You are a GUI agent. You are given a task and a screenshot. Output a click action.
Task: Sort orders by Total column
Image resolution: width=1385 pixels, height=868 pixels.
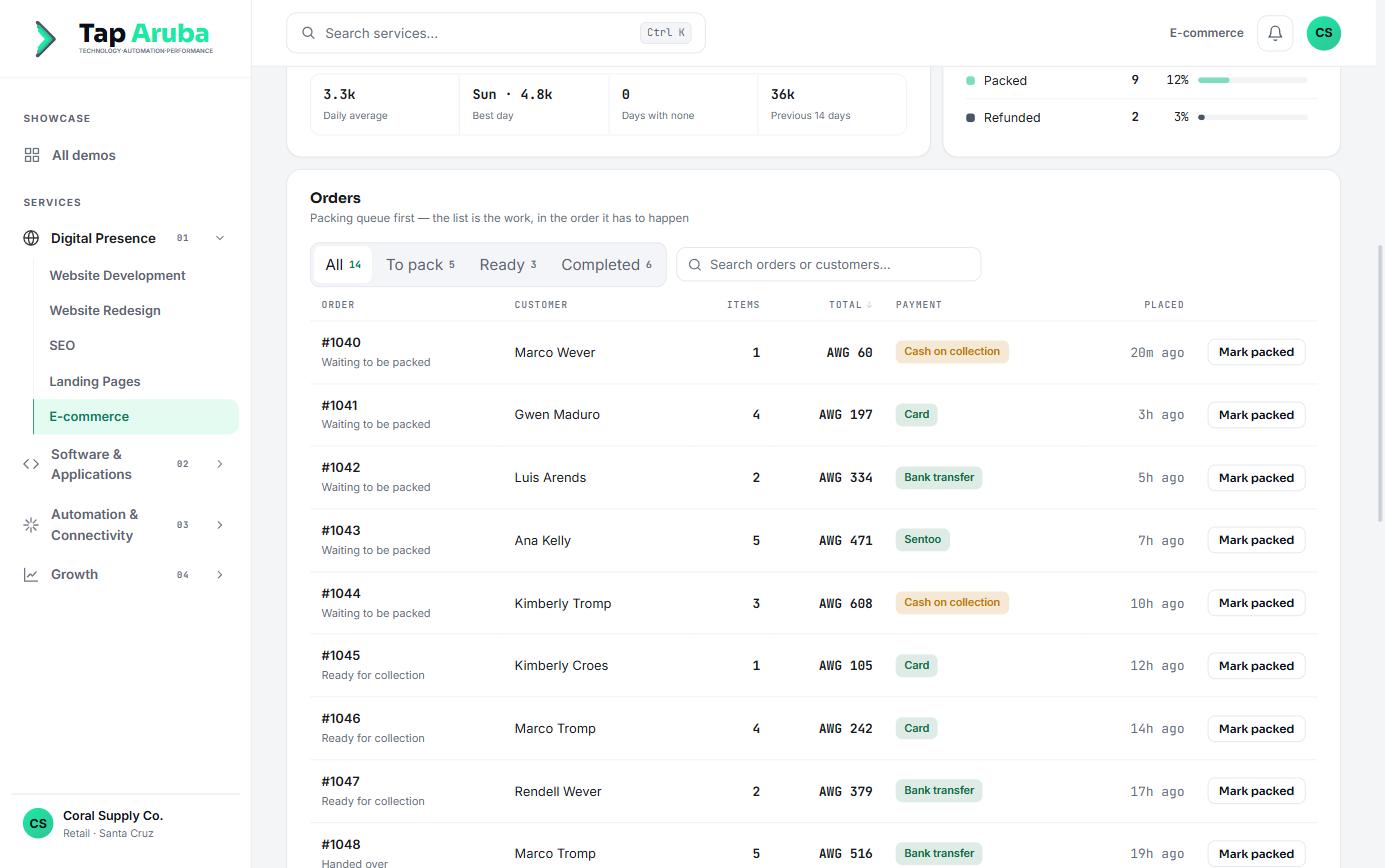coord(850,304)
